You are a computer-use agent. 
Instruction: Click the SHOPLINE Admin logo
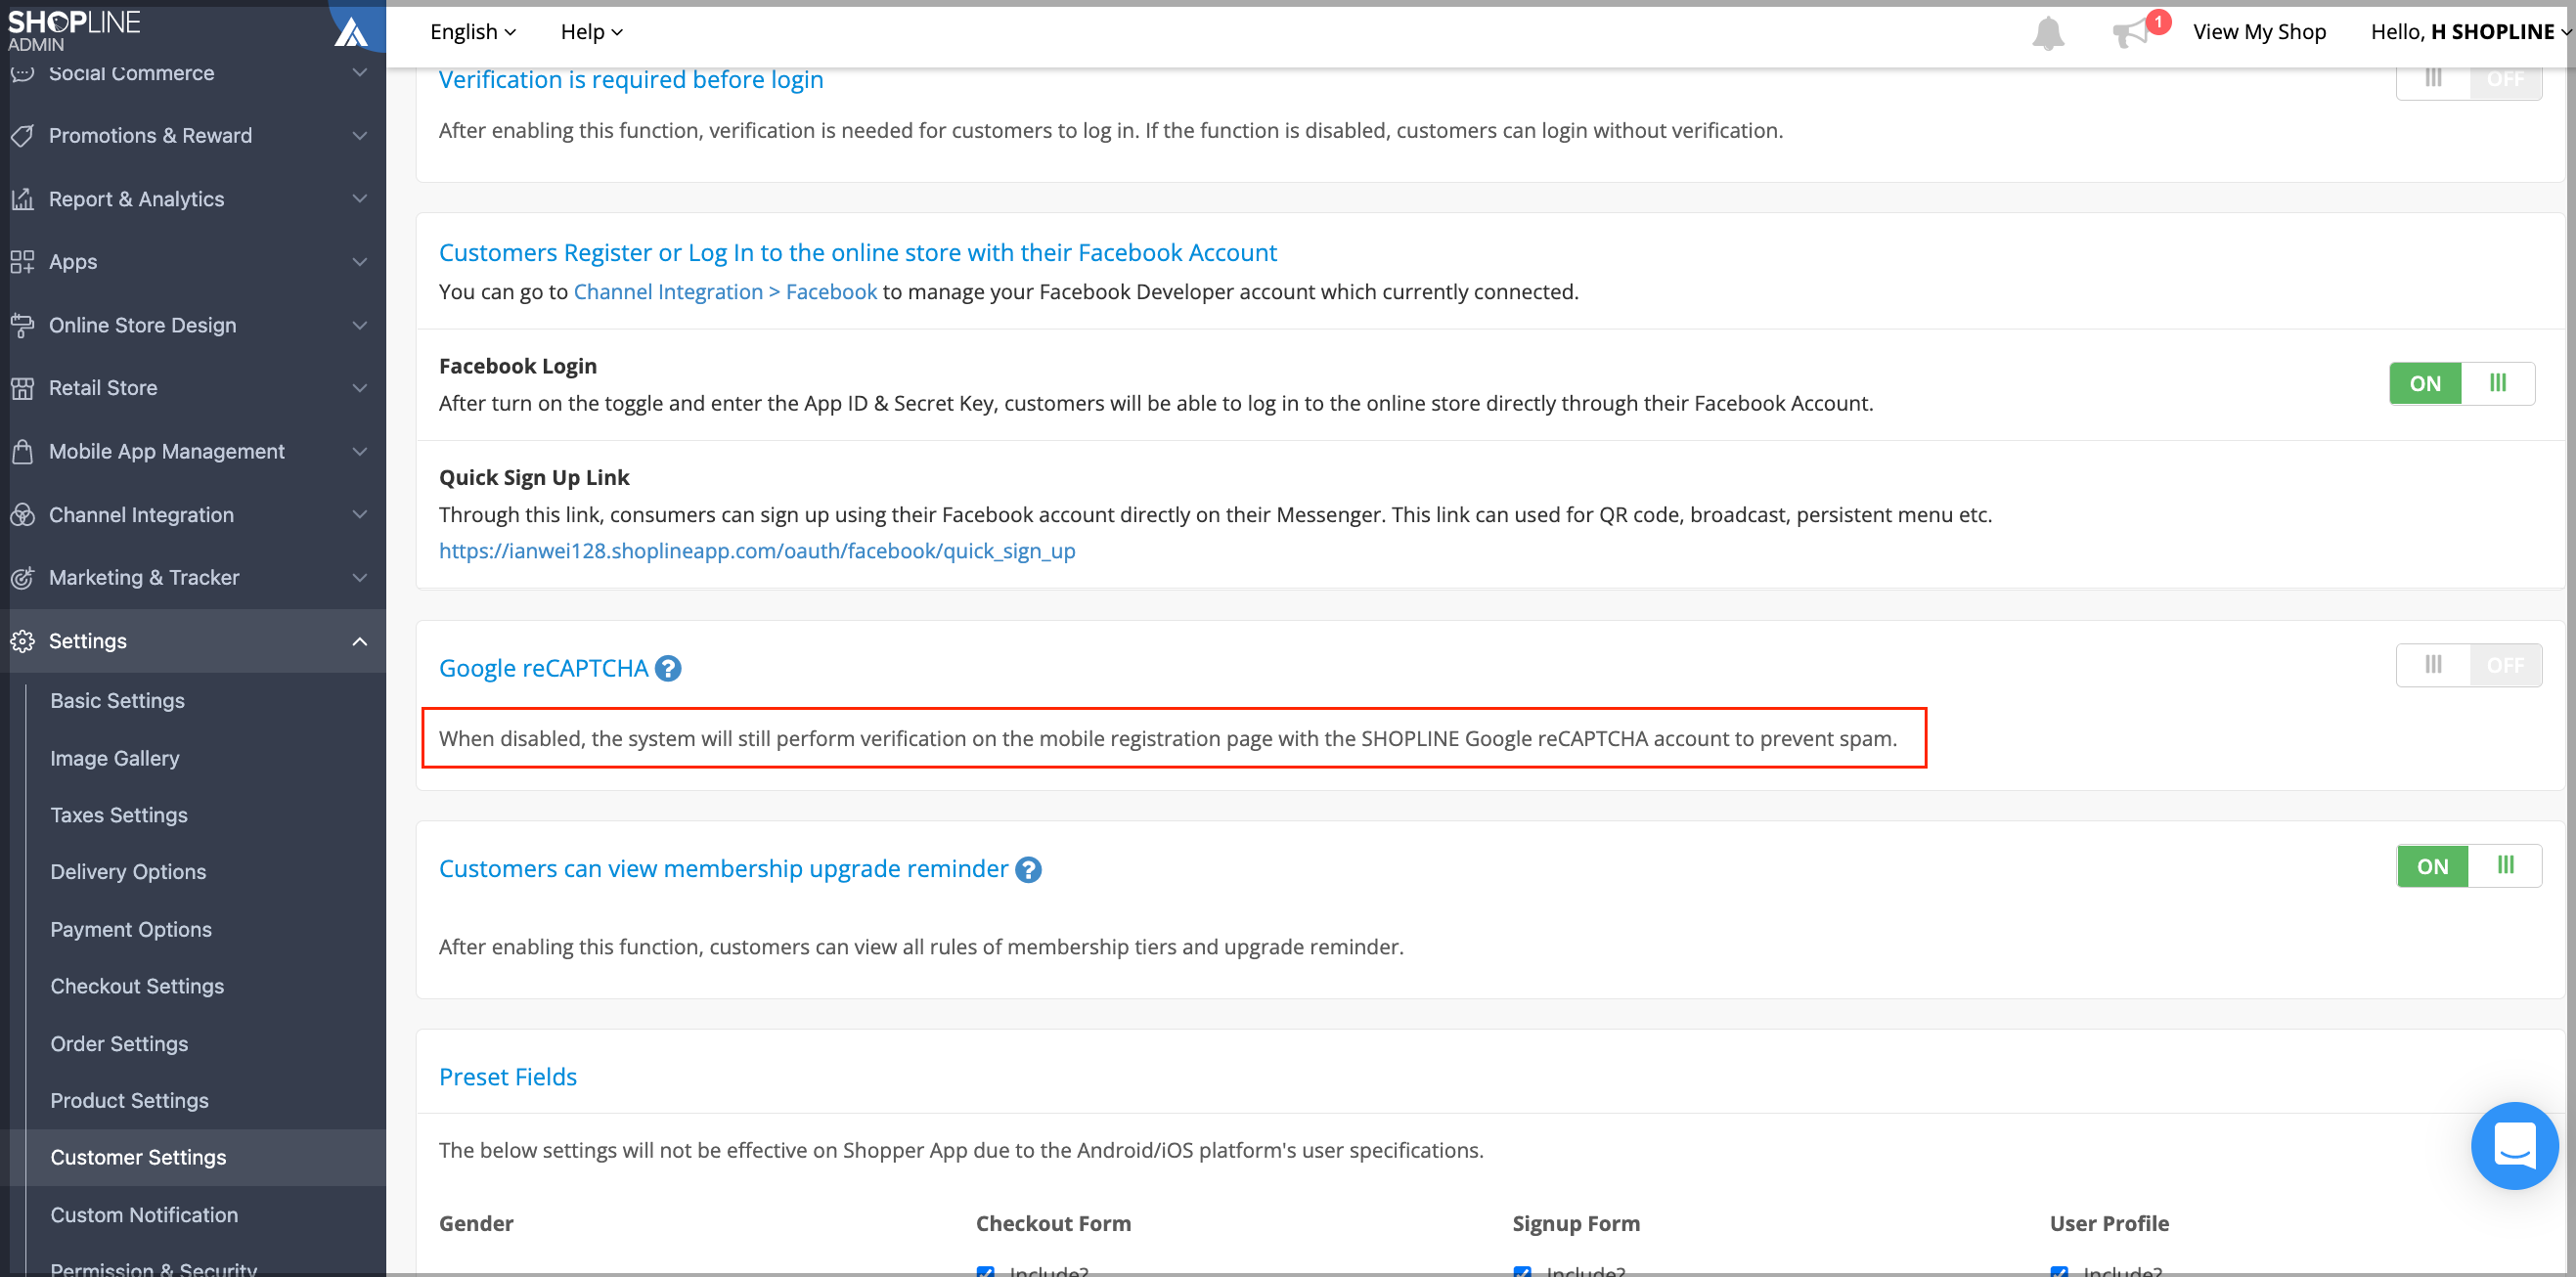pos(74,30)
